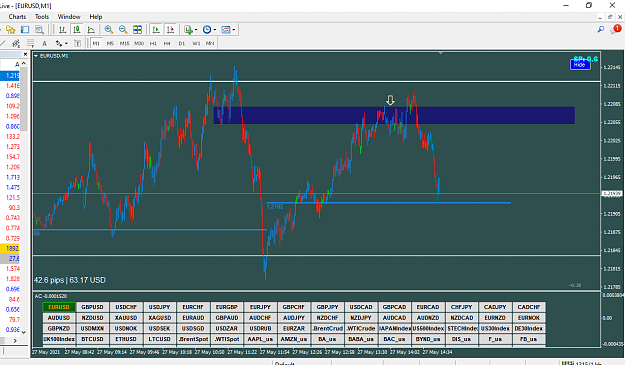
Task: Select the FB_us symbol button
Action: [529, 339]
